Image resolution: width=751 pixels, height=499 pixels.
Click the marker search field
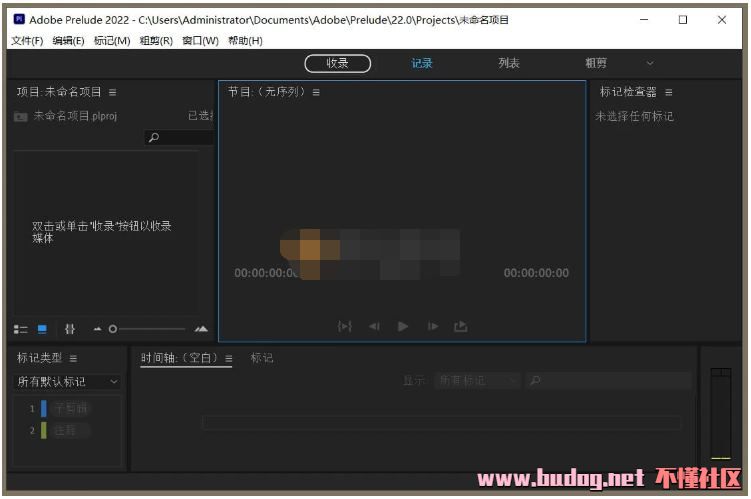click(609, 381)
